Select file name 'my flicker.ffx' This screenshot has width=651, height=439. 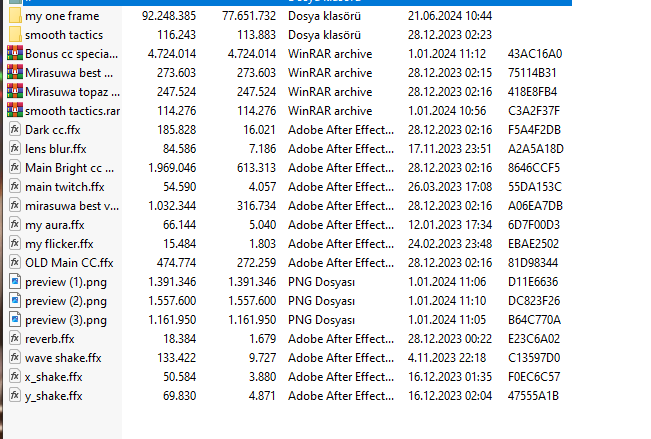(59, 244)
